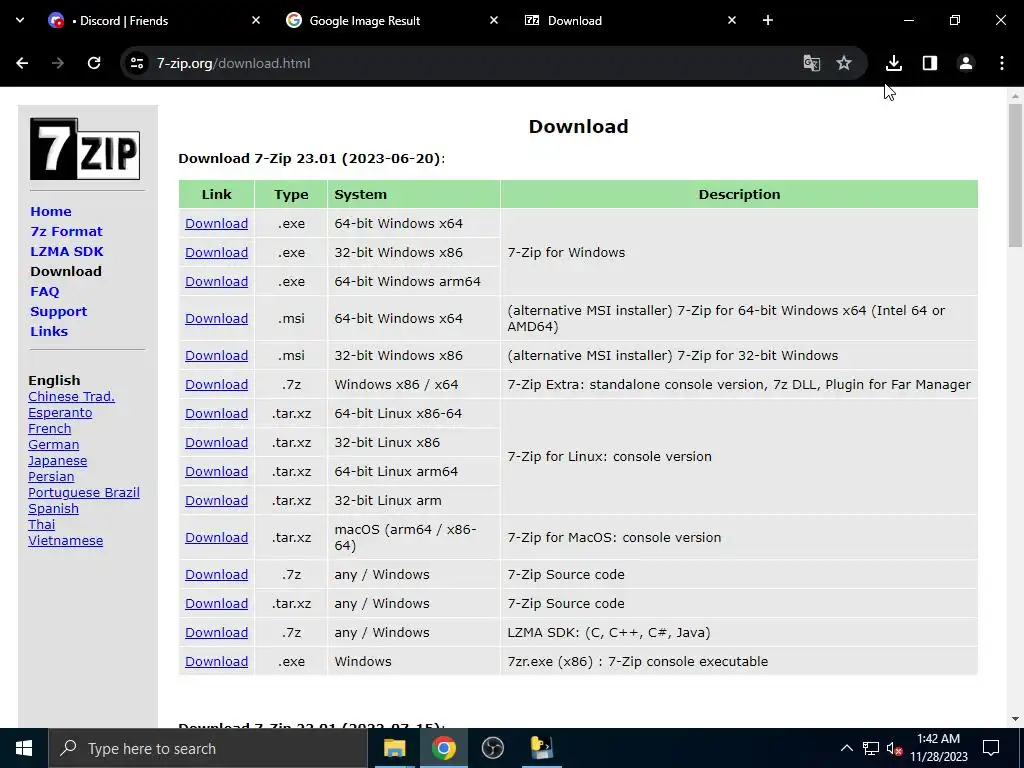Click scrollbar down arrow
Viewport: 1024px width, 768px height.
click(x=1014, y=719)
